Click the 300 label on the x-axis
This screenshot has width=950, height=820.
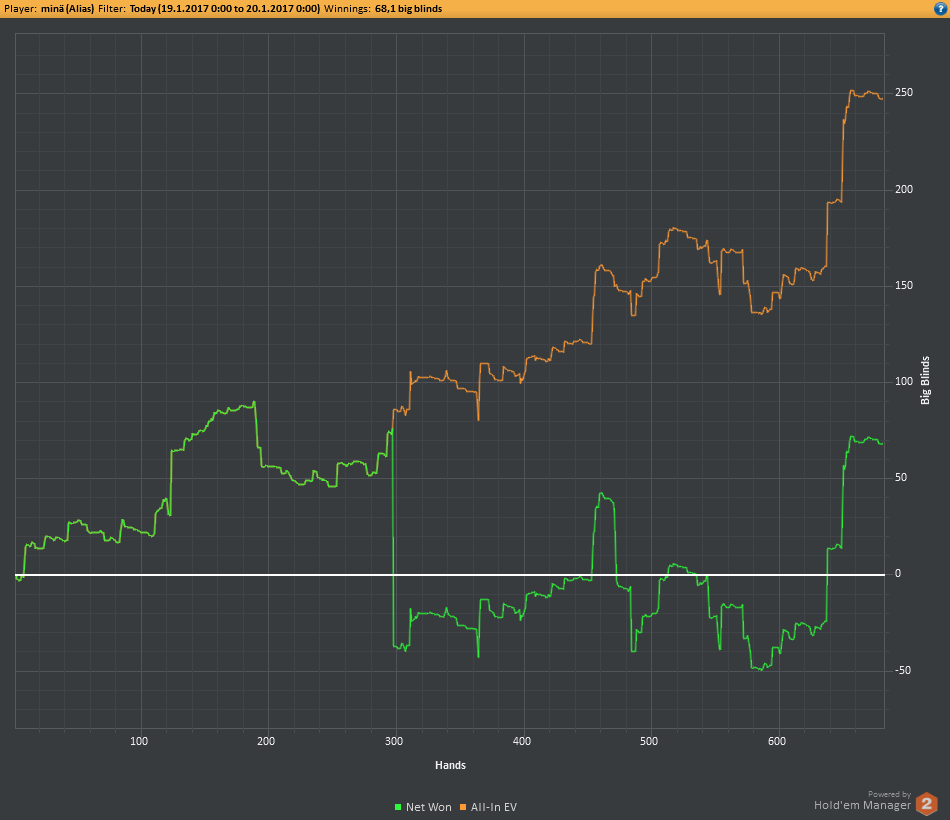pos(394,741)
